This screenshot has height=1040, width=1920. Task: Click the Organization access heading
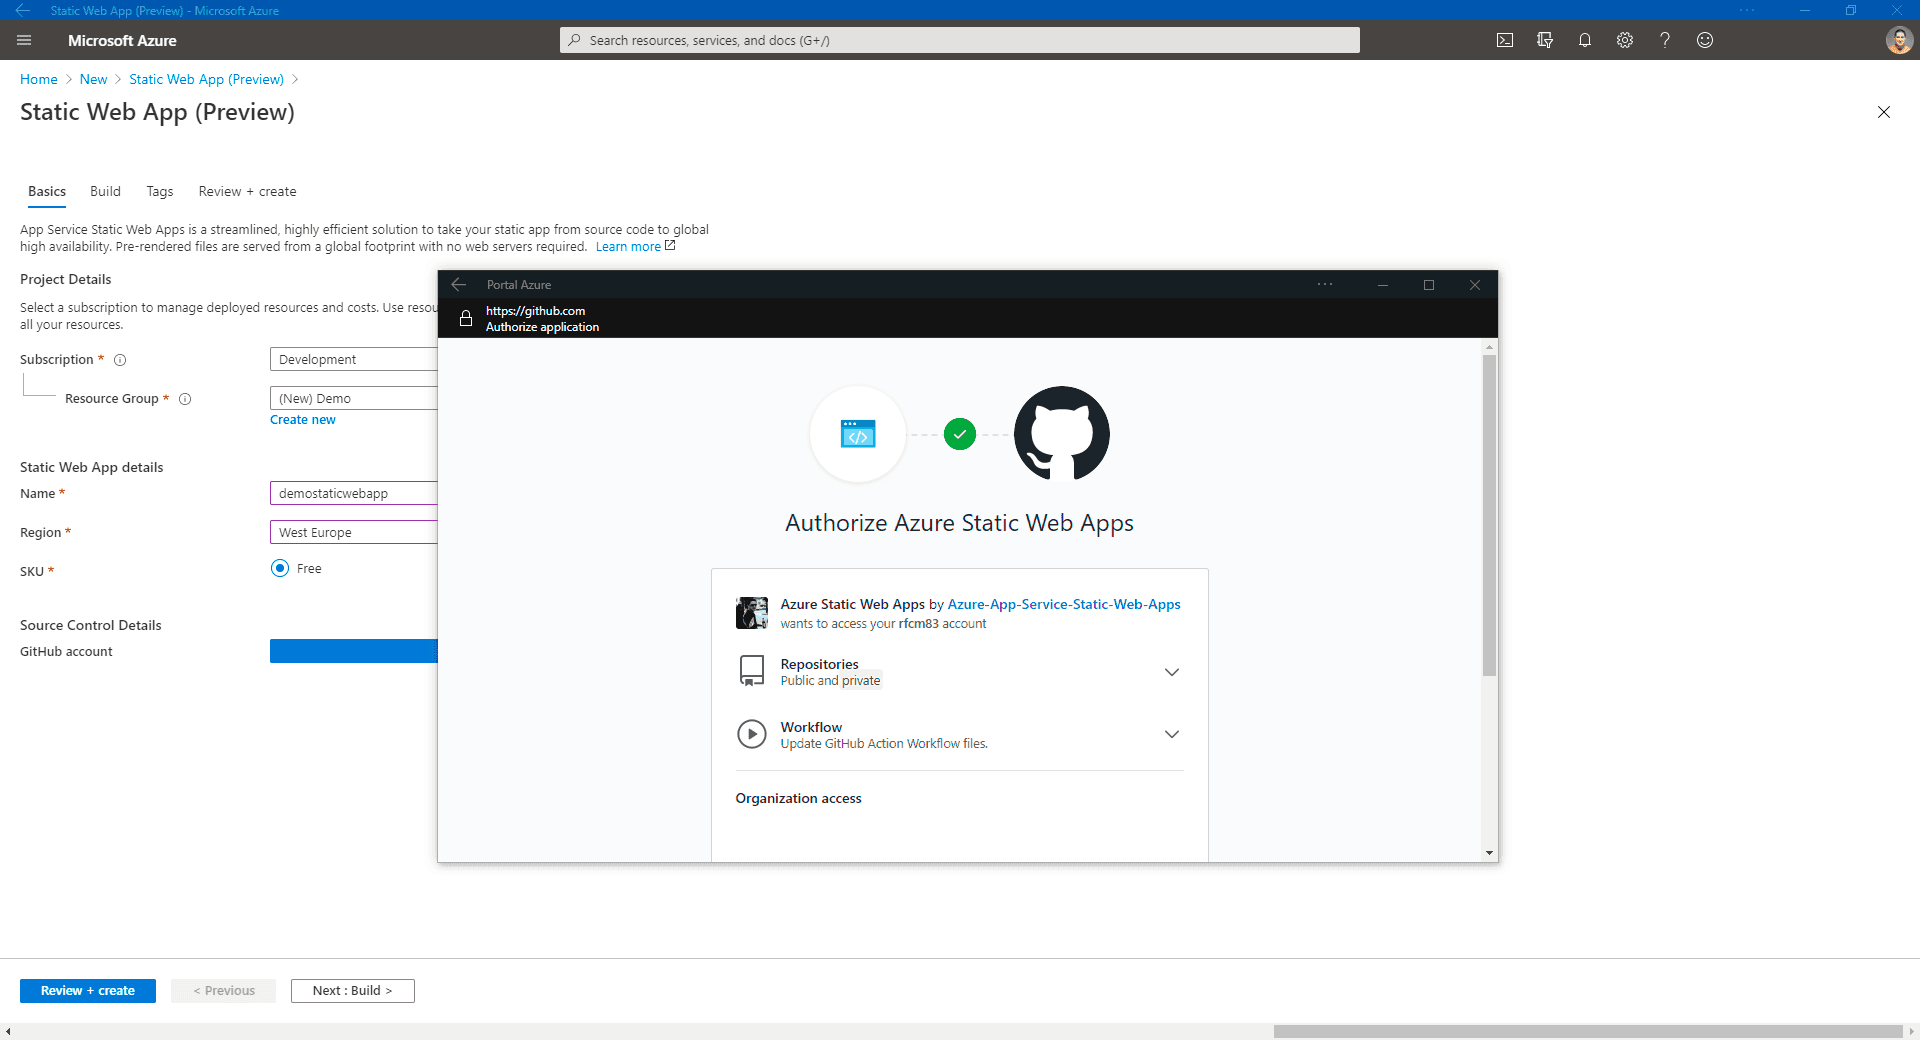798,798
